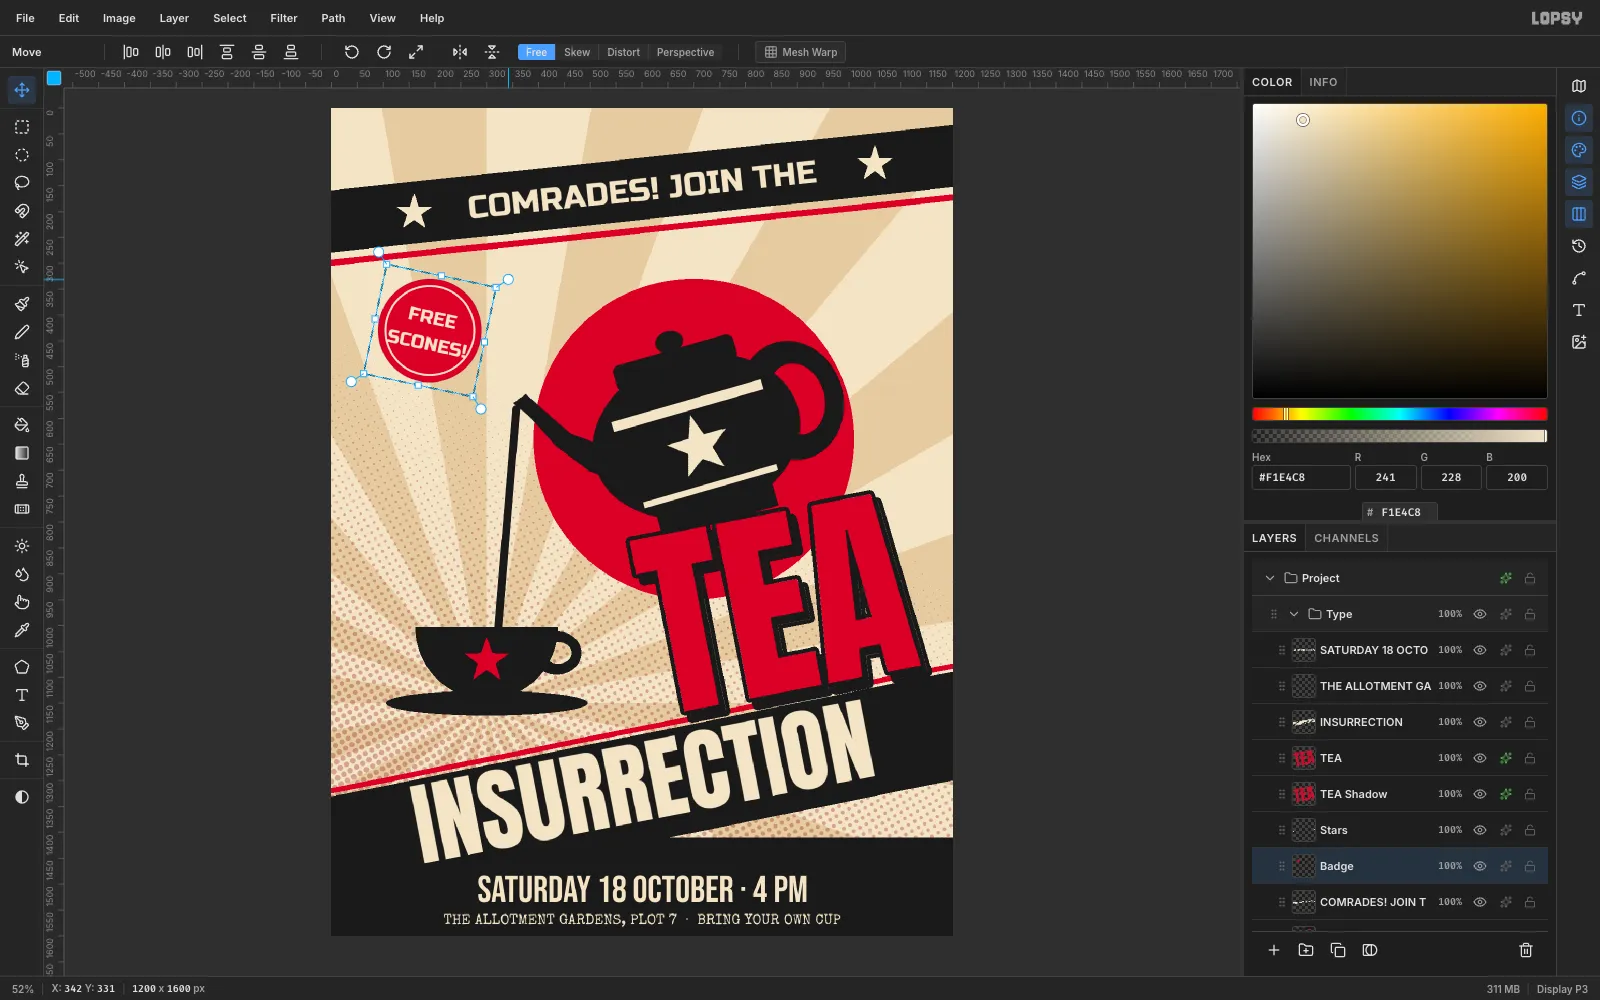
Task: Select the Elliptical Marquee tool
Action: [22, 155]
